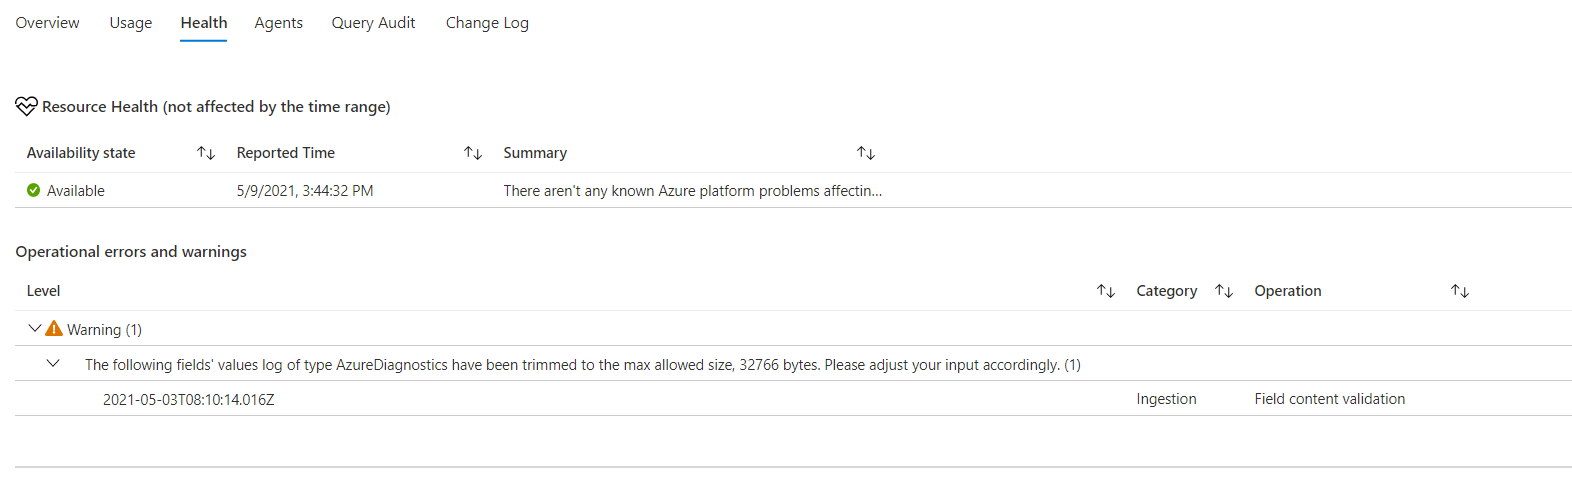Click the sort arrows beside Operation

tap(1460, 291)
